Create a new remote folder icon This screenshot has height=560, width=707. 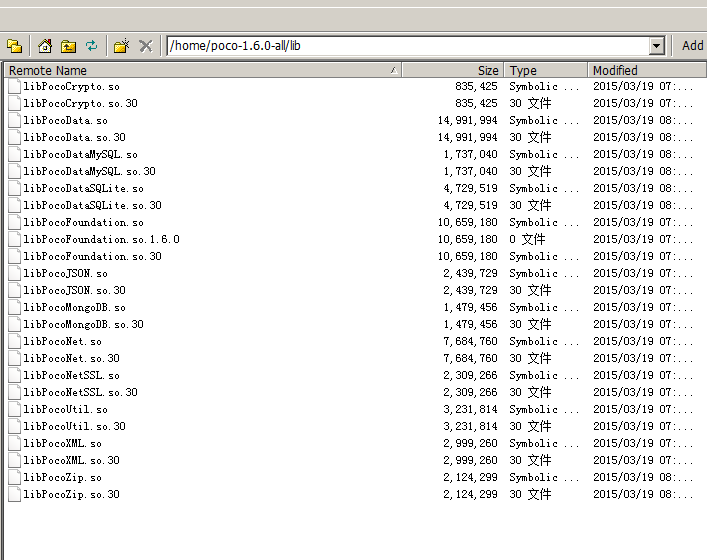[121, 46]
